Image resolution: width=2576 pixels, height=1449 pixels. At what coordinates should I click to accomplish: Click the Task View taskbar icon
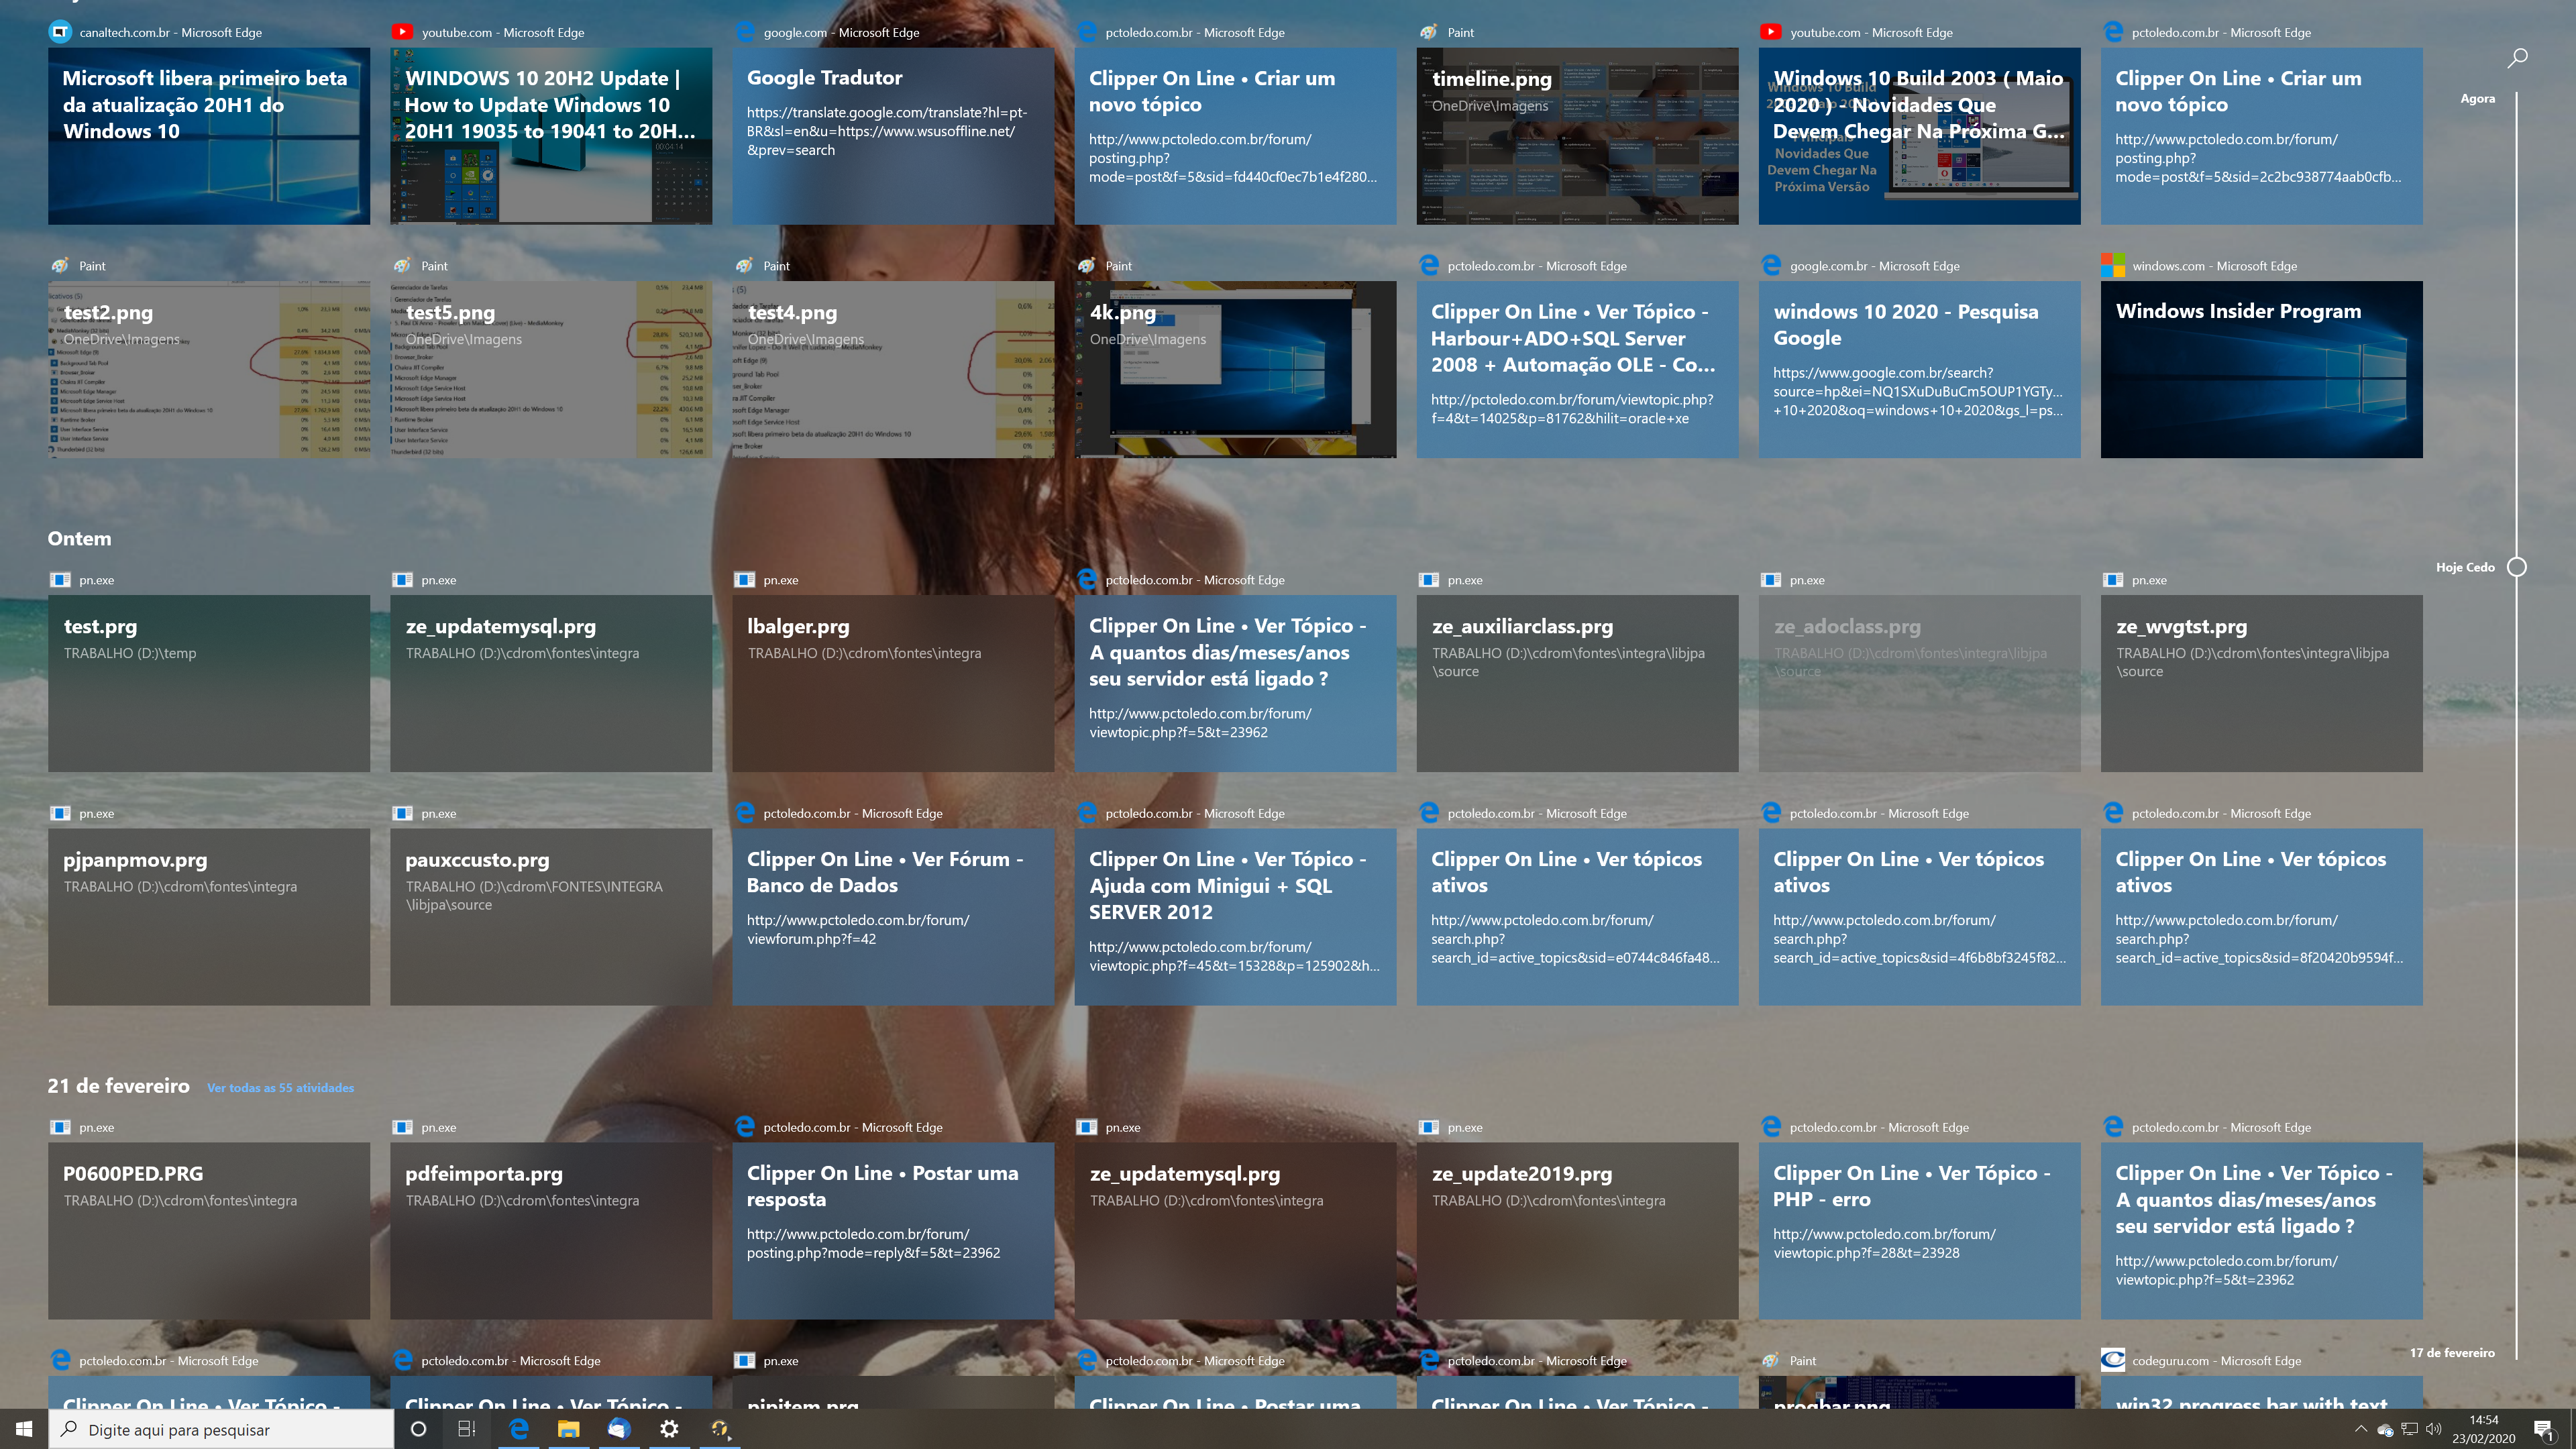click(x=466, y=1429)
